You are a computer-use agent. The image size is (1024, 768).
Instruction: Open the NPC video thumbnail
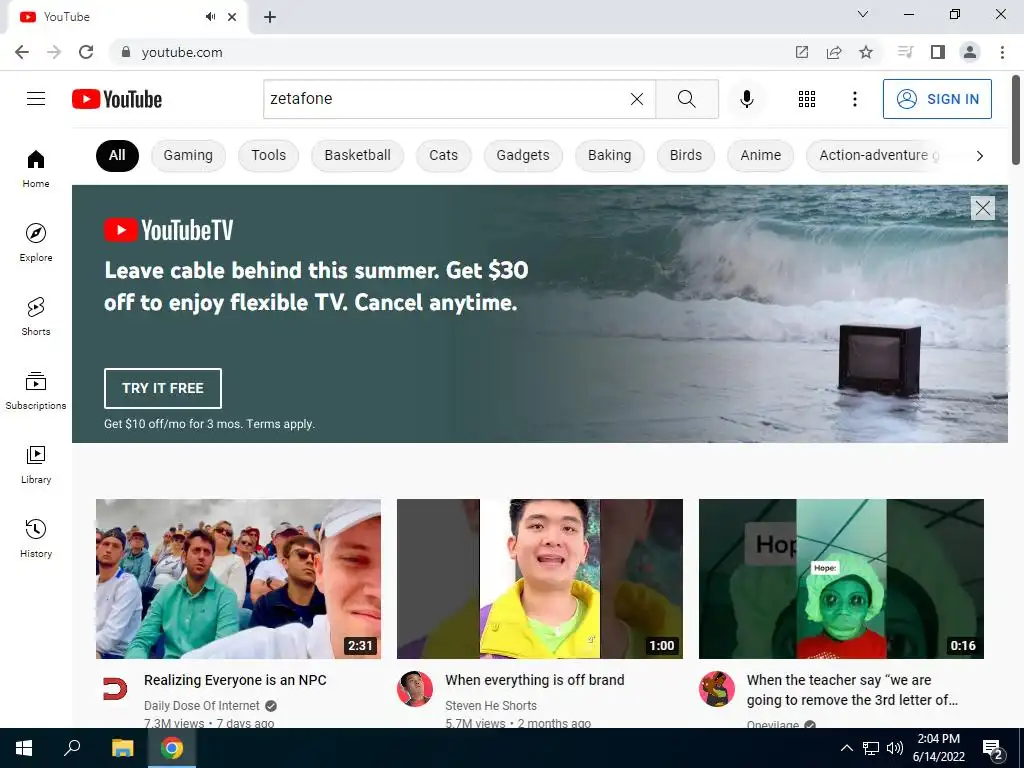[238, 579]
